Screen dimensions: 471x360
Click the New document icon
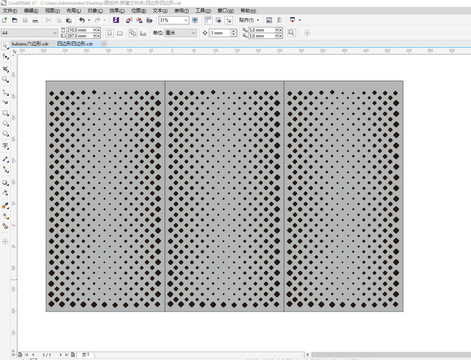point(5,20)
